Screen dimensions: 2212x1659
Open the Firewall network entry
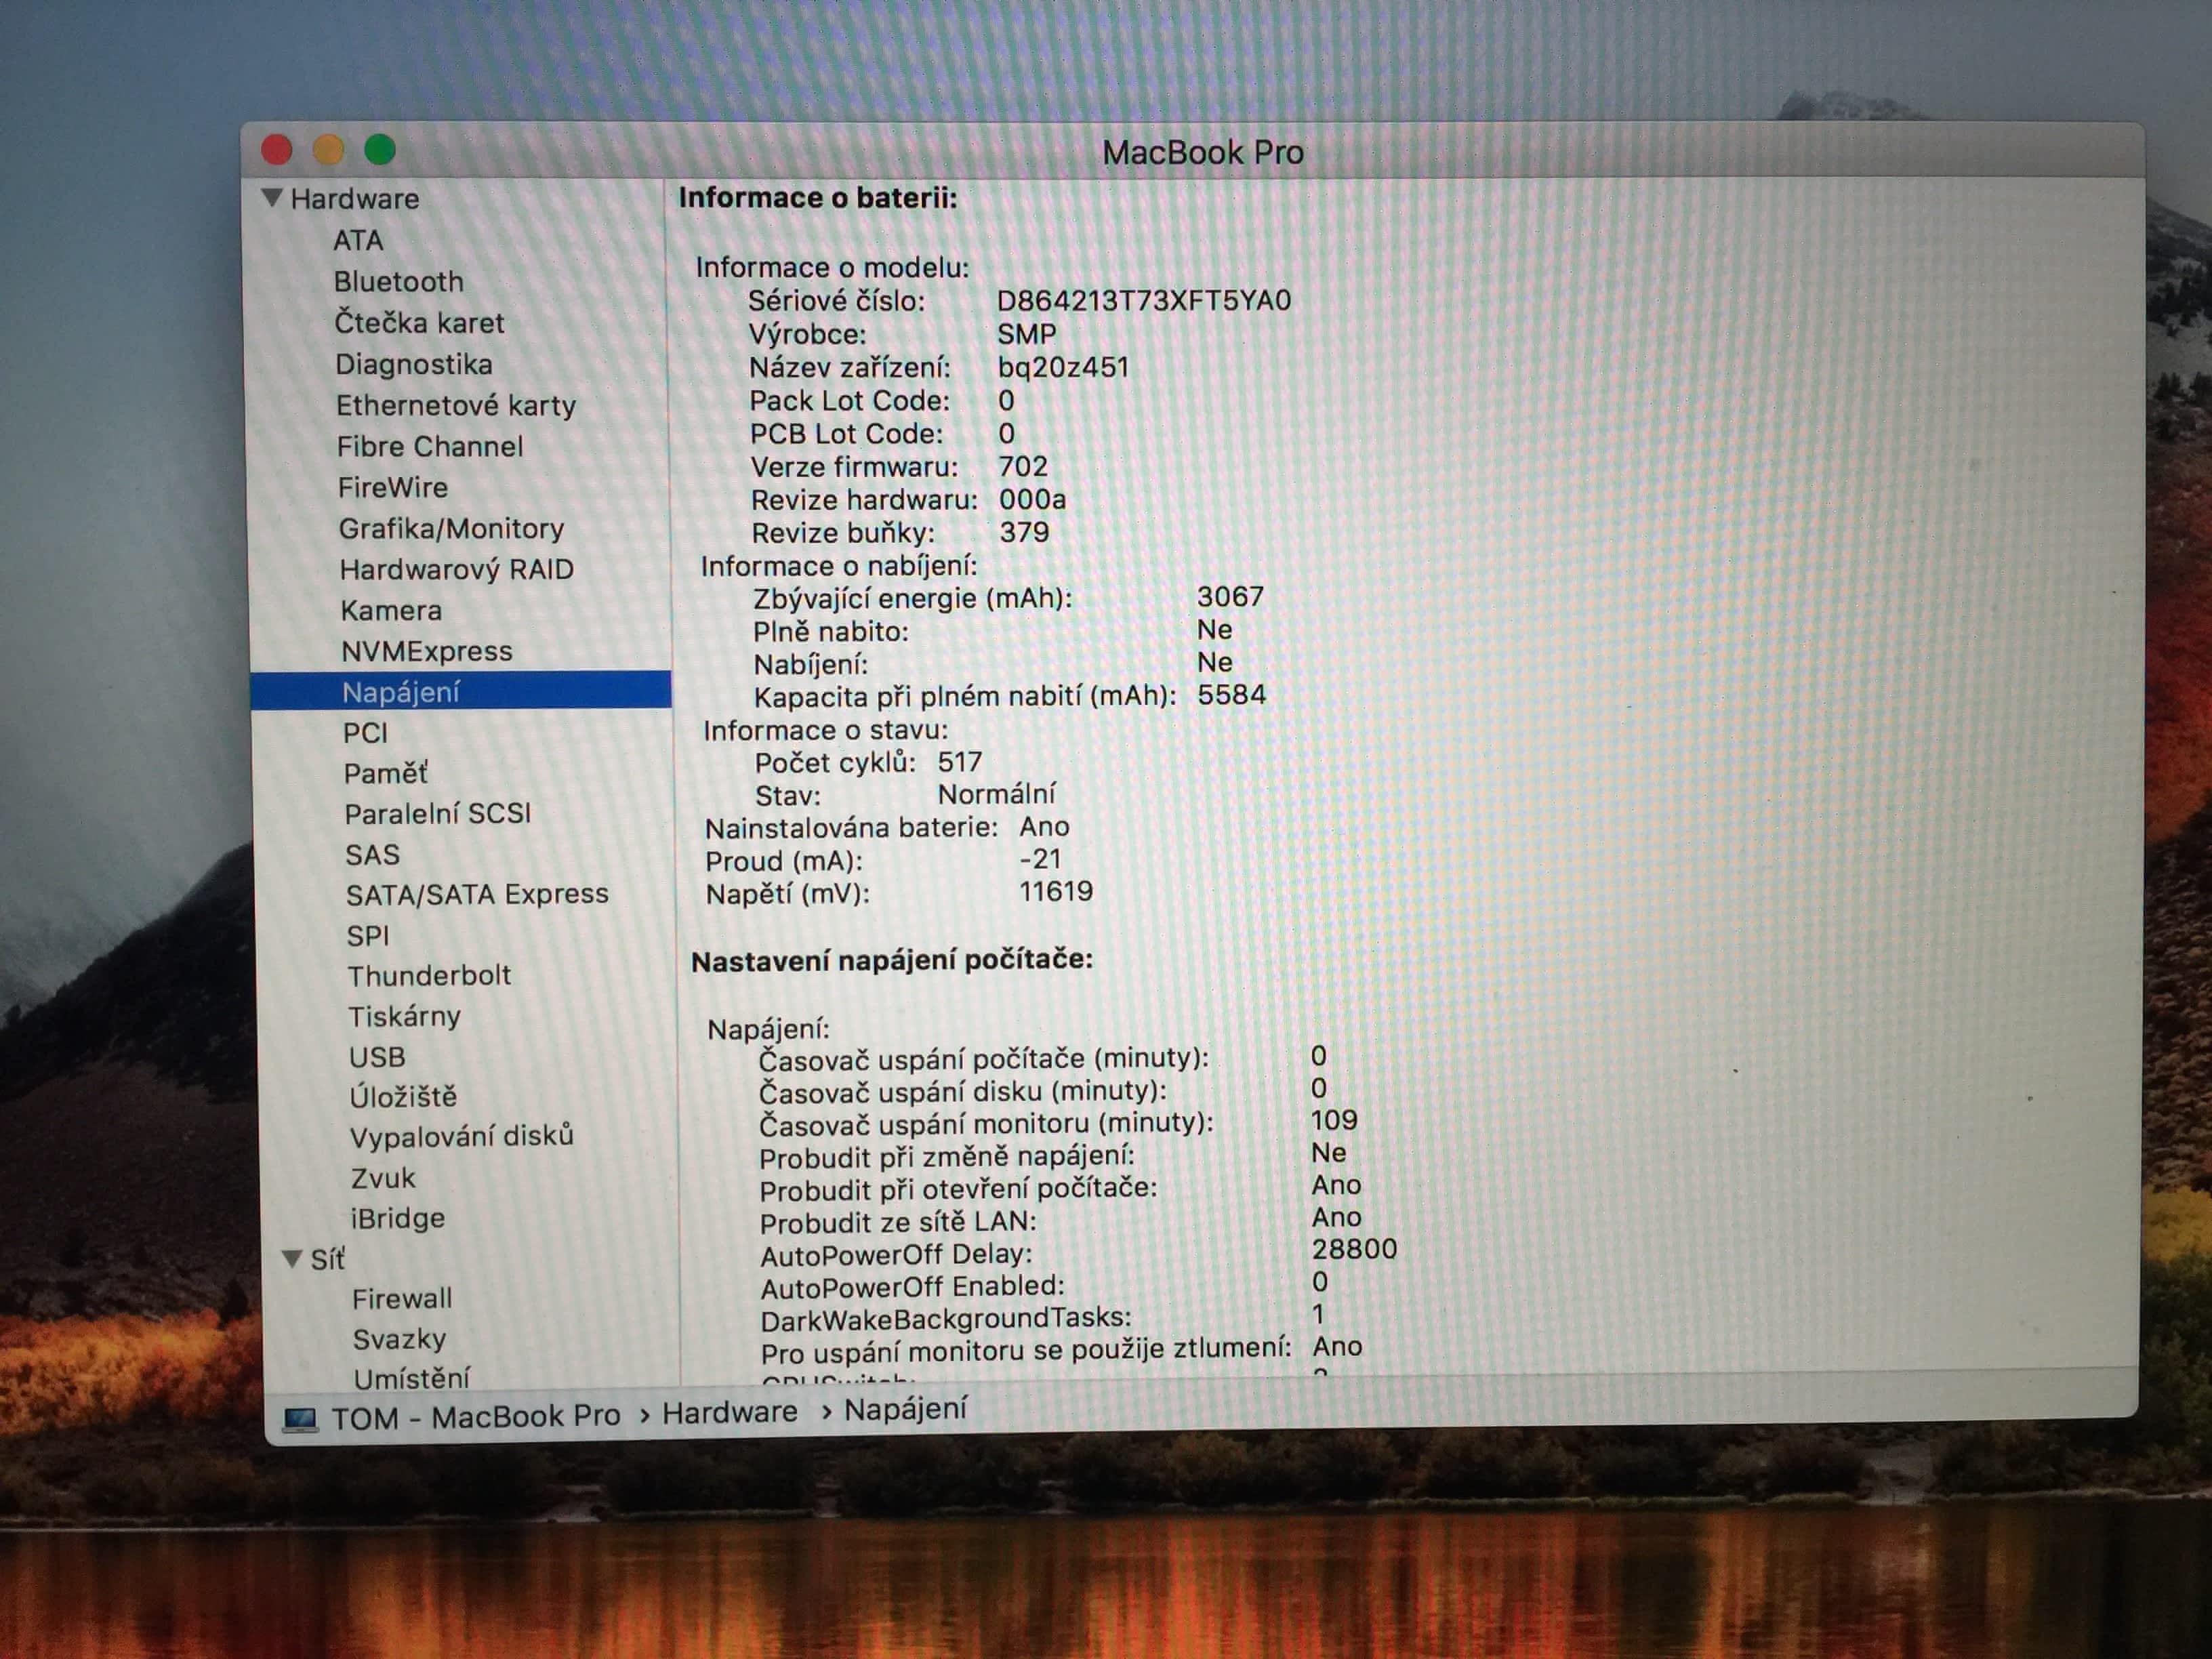[402, 1299]
